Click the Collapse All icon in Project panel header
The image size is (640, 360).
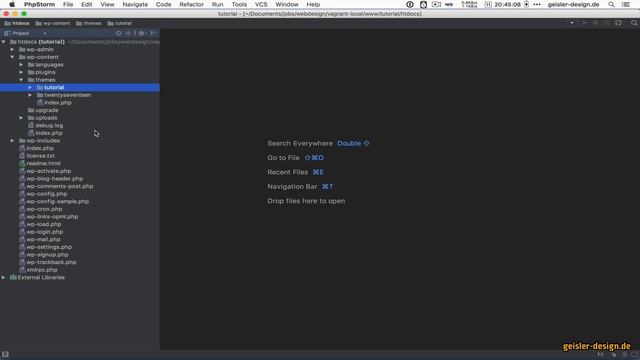(x=128, y=33)
